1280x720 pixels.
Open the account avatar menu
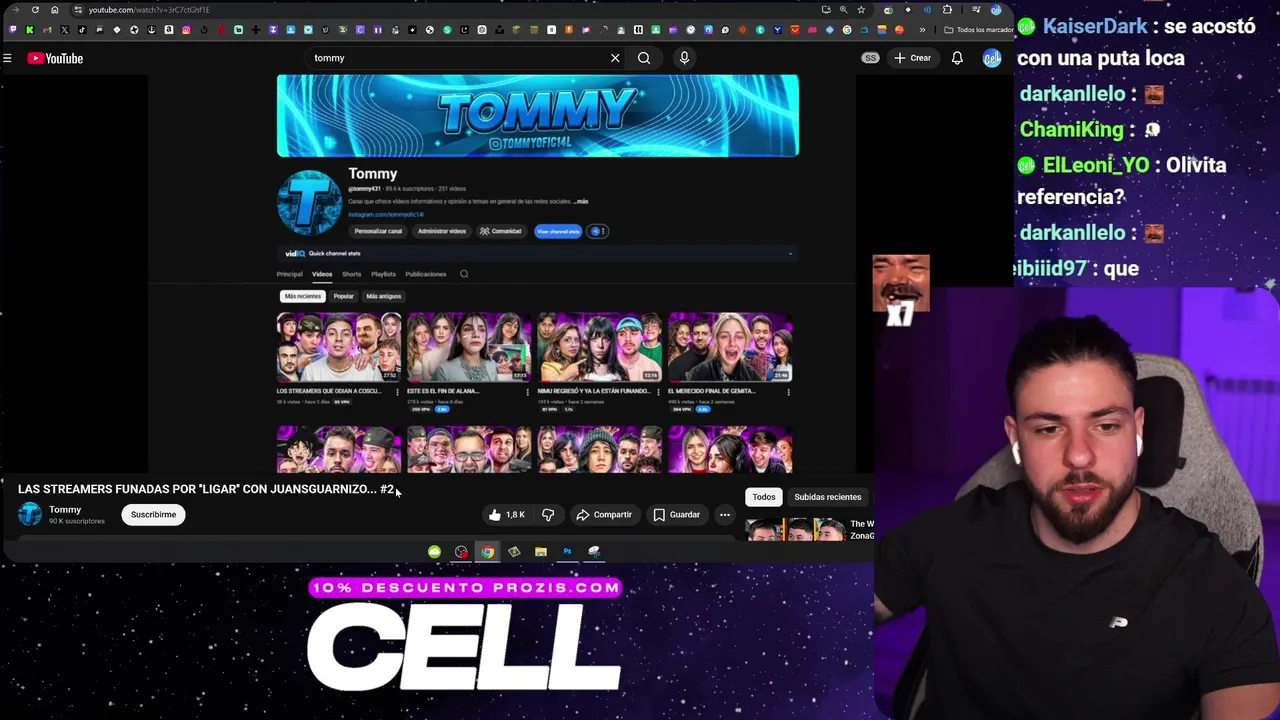pyautogui.click(x=992, y=58)
